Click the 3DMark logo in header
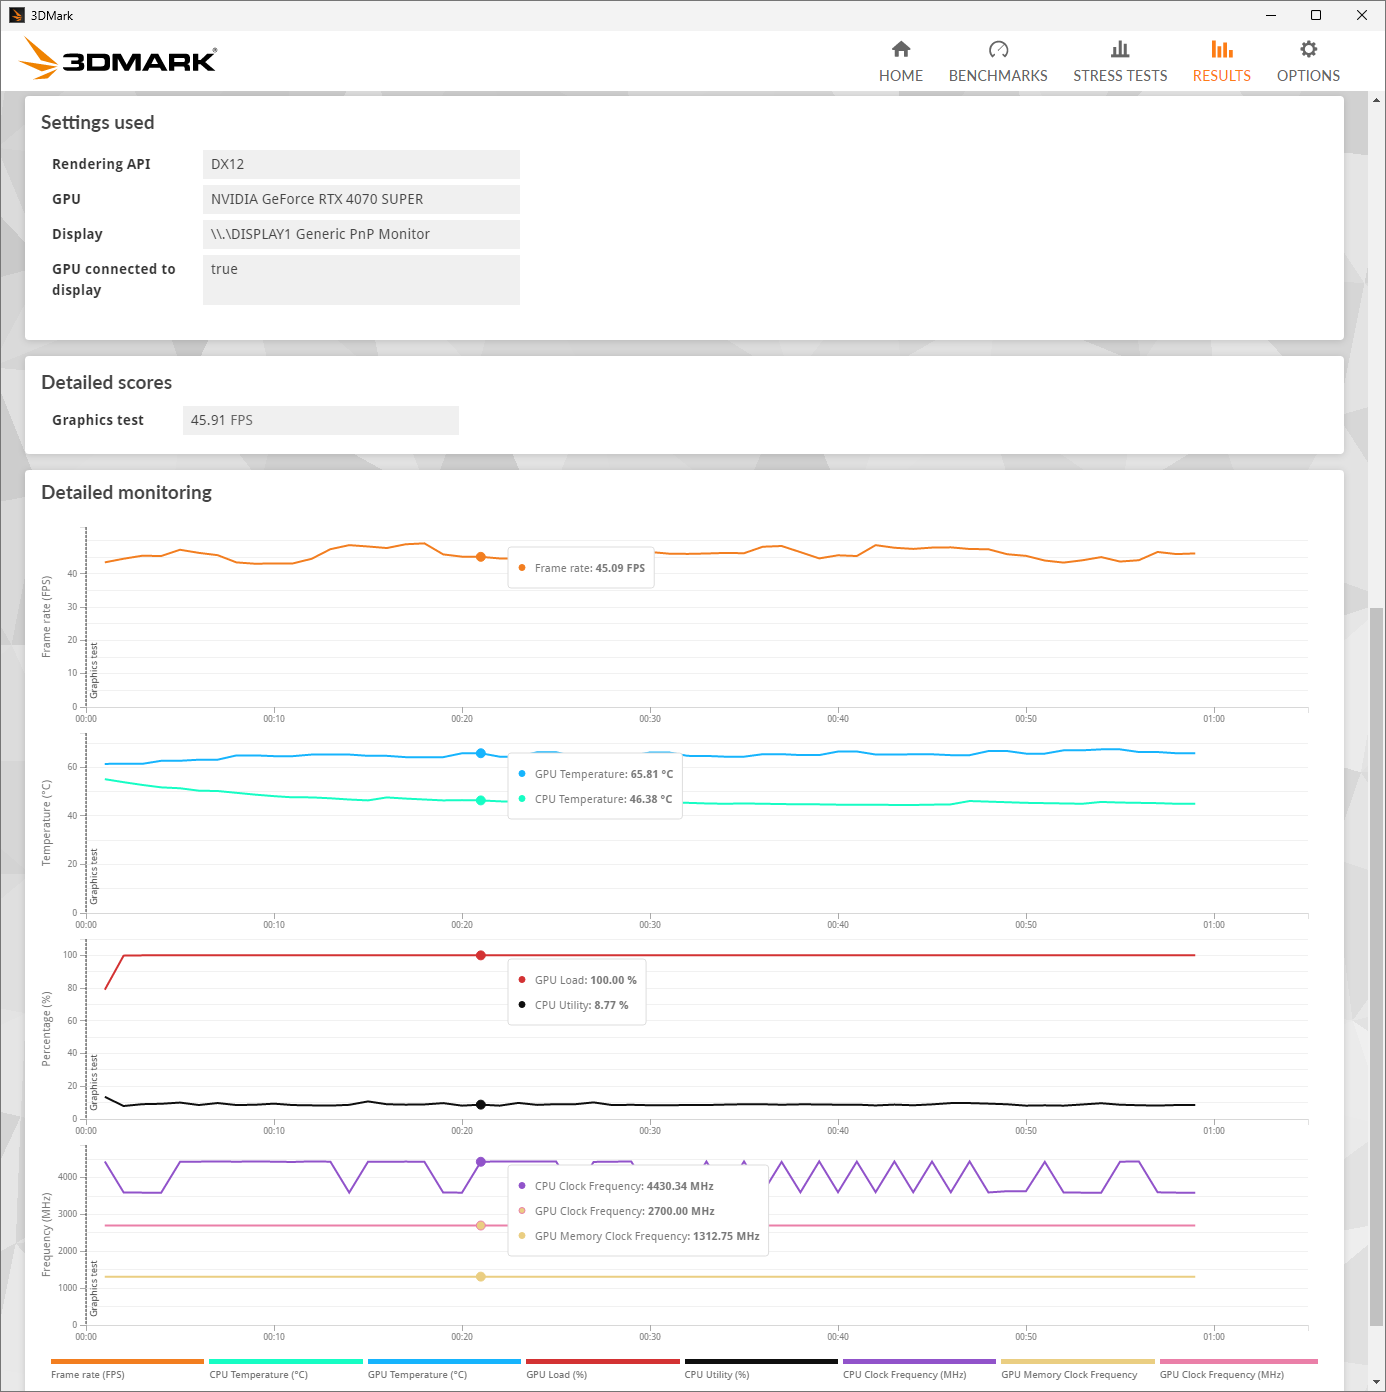This screenshot has height=1392, width=1386. [118, 59]
